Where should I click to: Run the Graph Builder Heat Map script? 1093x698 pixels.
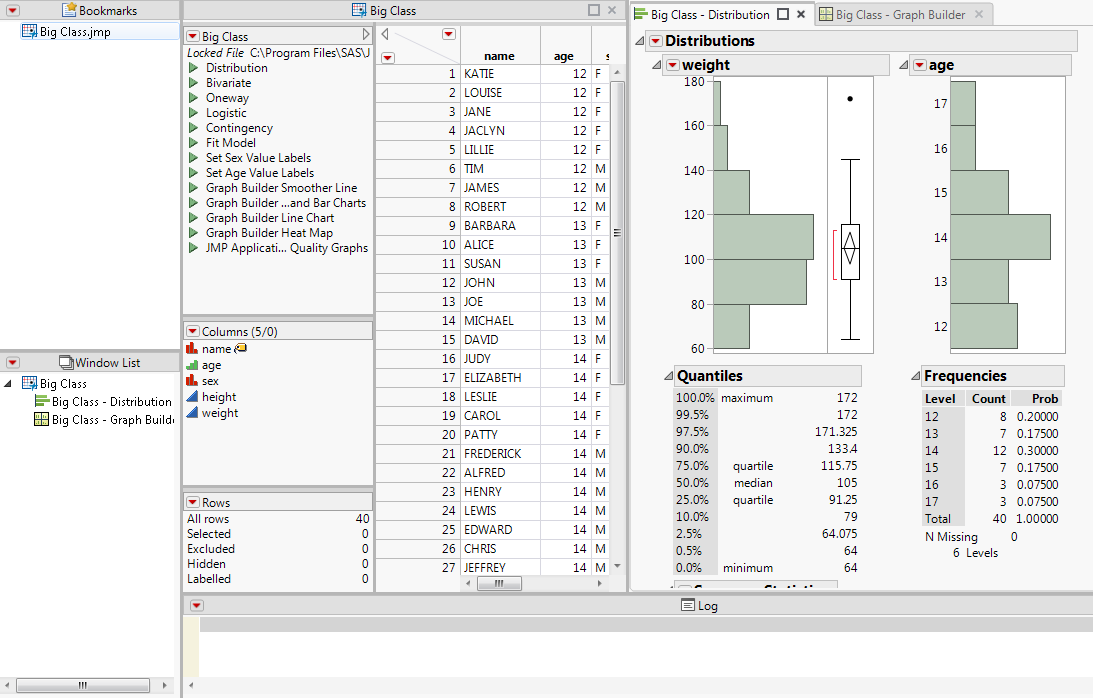(x=194, y=233)
